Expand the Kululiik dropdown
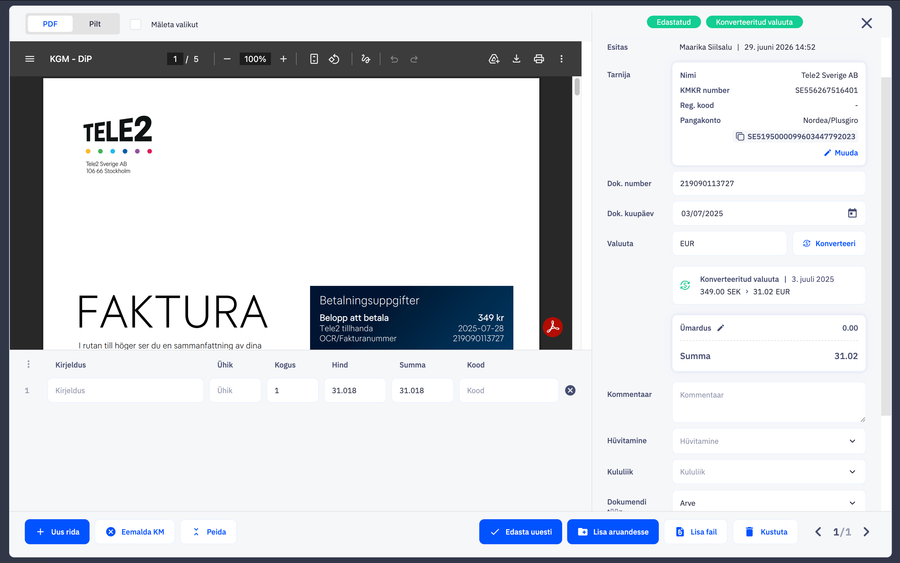The width and height of the screenshot is (900, 563). pyautogui.click(x=769, y=472)
